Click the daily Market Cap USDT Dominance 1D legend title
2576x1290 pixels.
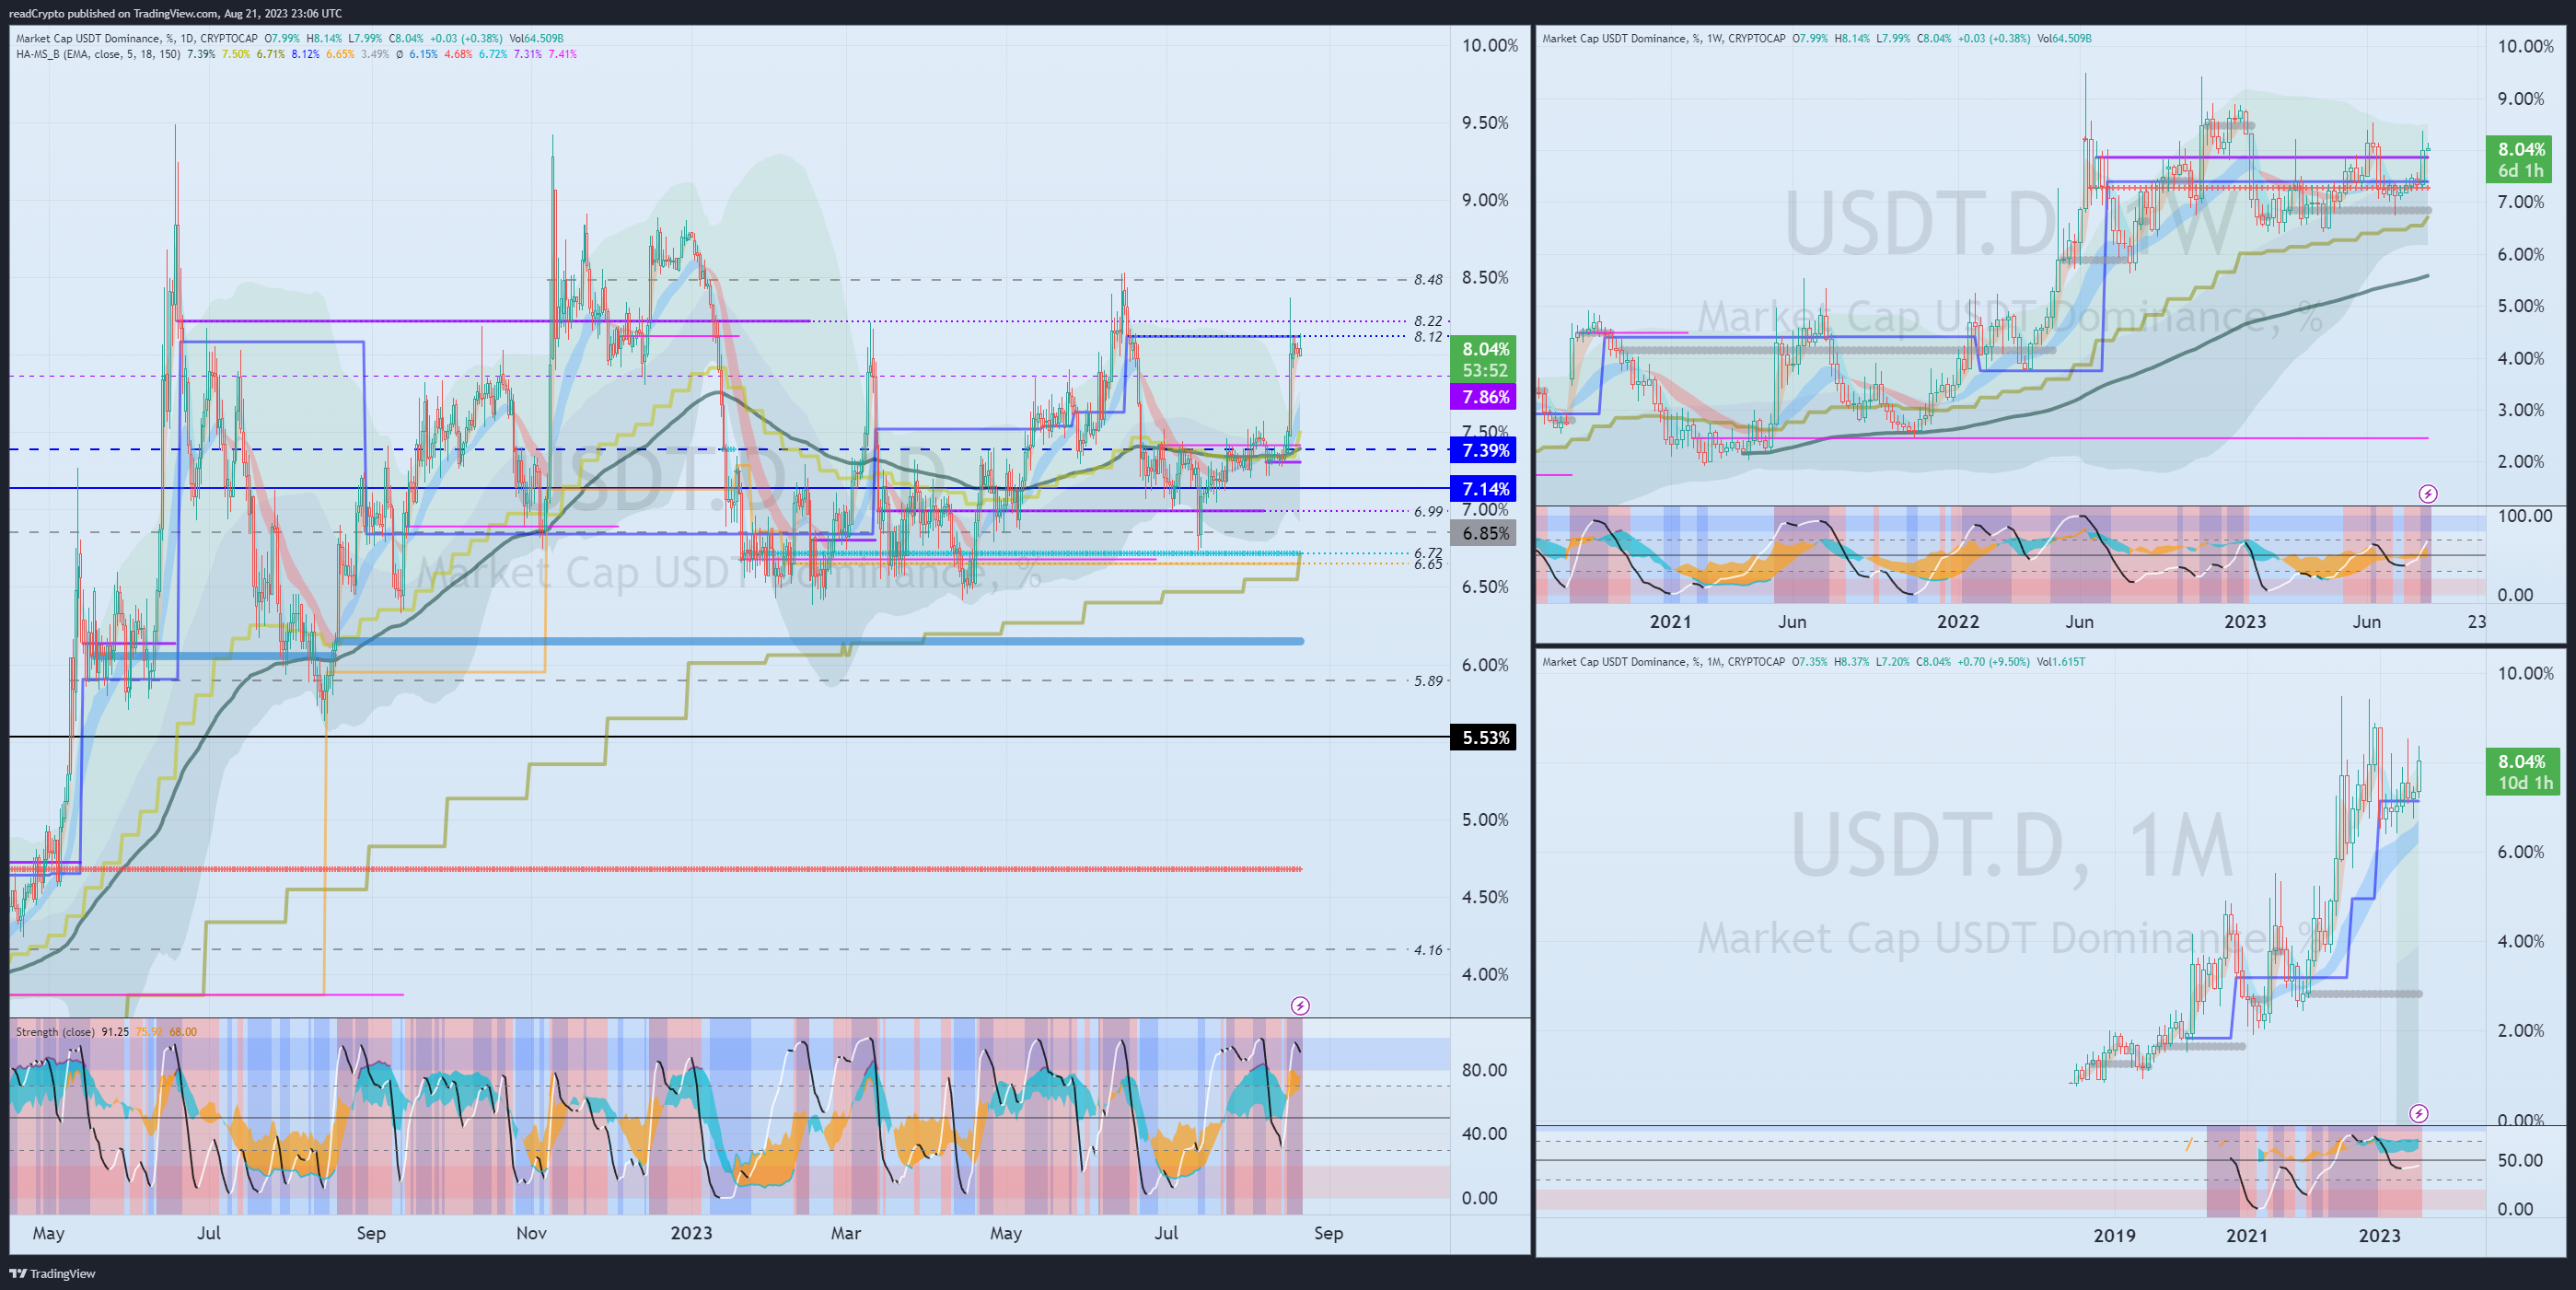pos(136,38)
